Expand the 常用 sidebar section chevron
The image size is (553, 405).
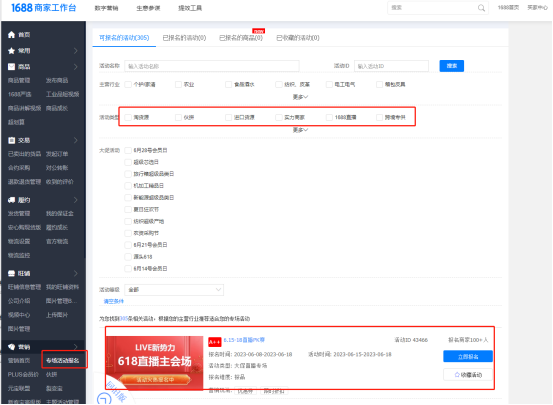[75, 51]
